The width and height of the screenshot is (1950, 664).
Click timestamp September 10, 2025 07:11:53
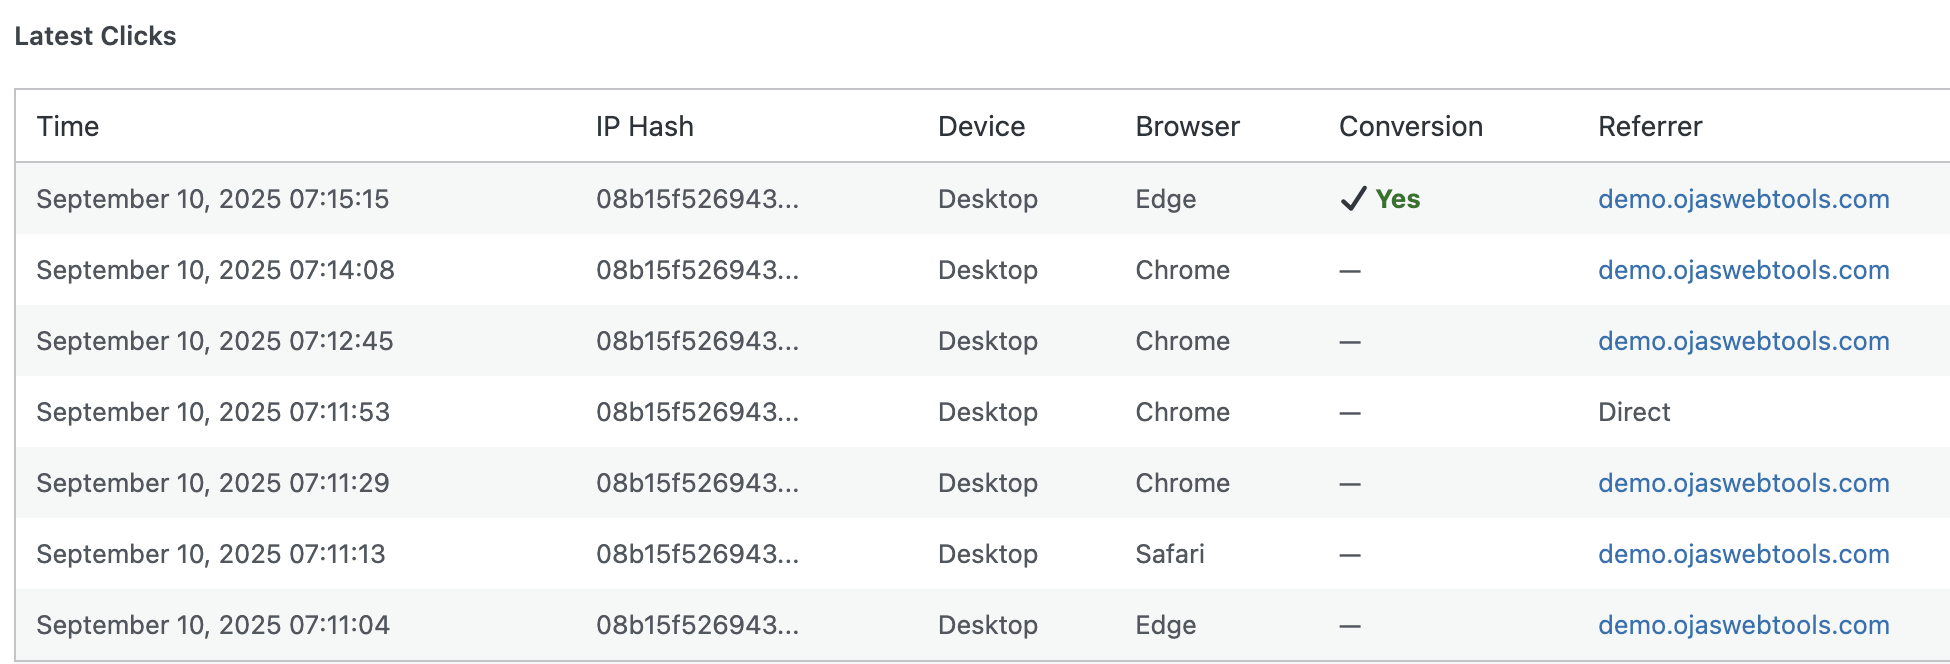pyautogui.click(x=213, y=412)
